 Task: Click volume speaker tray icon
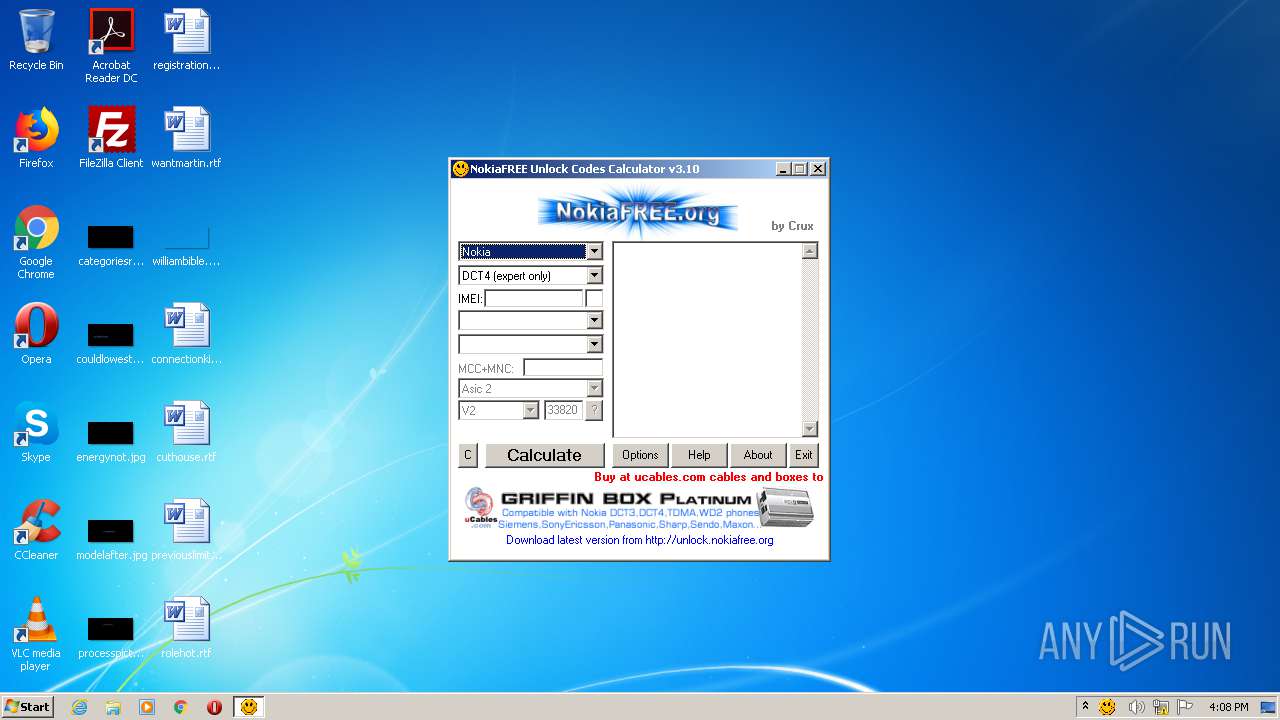pyautogui.click(x=1136, y=707)
